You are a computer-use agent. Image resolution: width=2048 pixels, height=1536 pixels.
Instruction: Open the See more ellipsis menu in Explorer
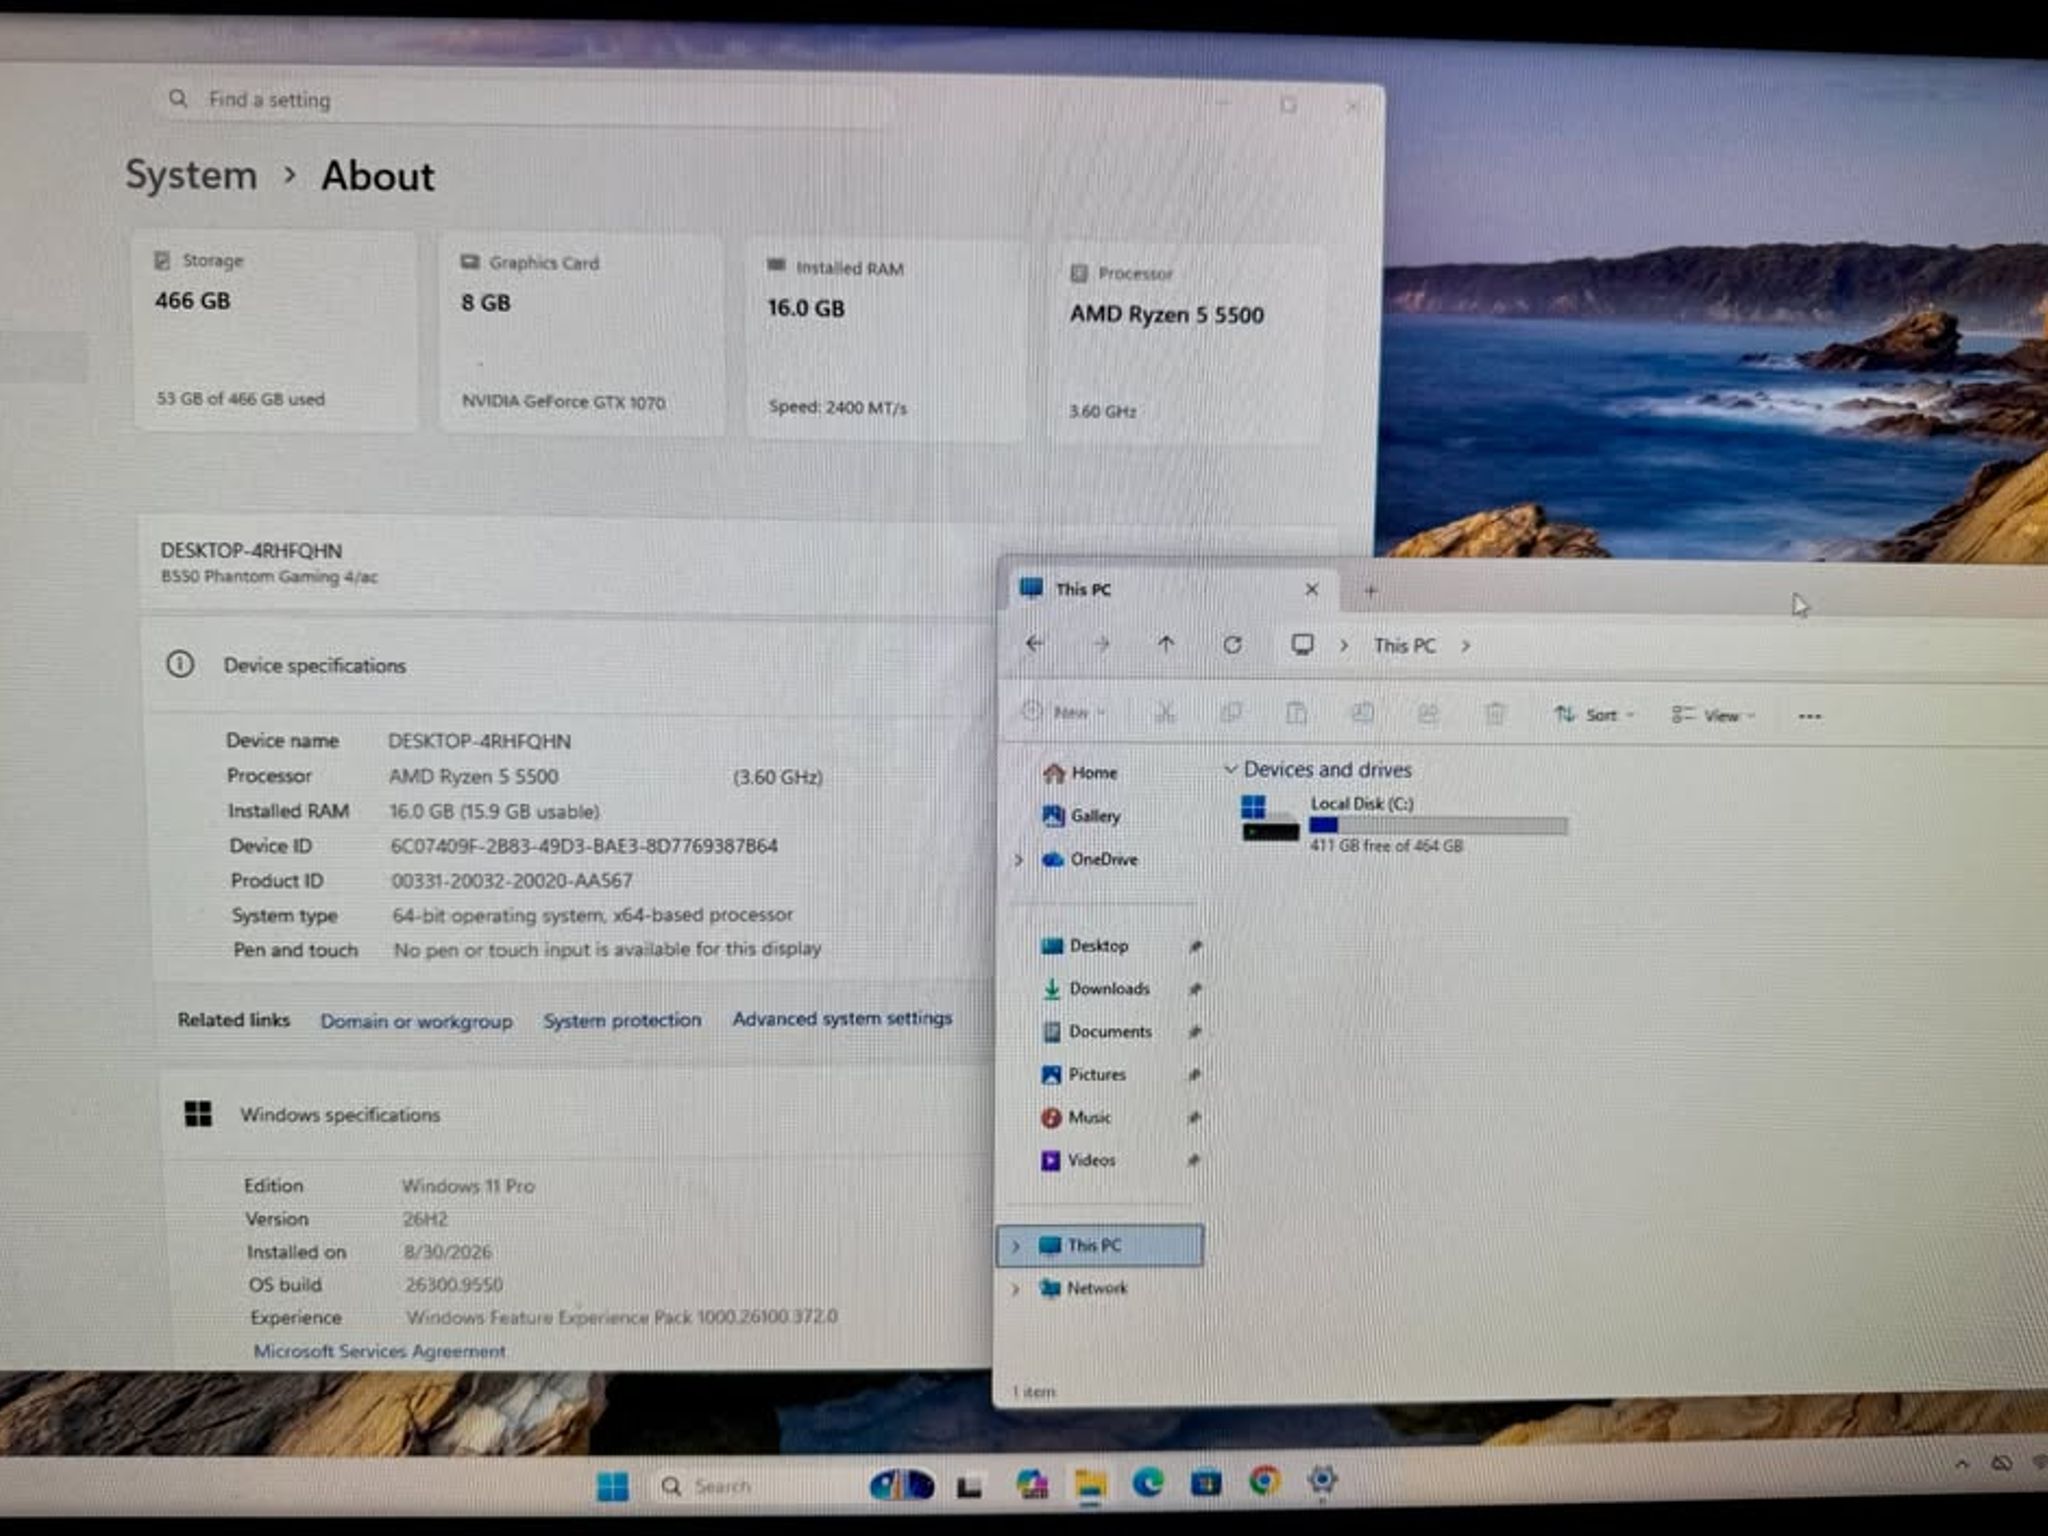pyautogui.click(x=1809, y=716)
